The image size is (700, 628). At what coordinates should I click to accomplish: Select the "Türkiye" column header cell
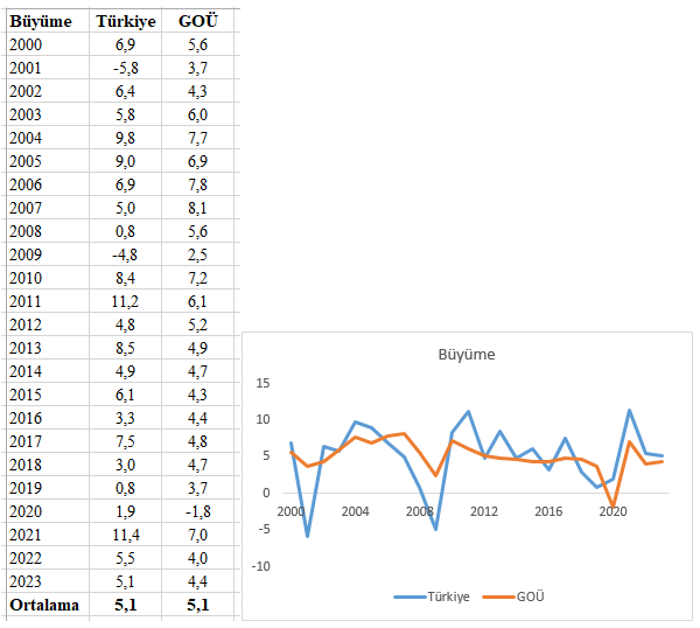(125, 20)
